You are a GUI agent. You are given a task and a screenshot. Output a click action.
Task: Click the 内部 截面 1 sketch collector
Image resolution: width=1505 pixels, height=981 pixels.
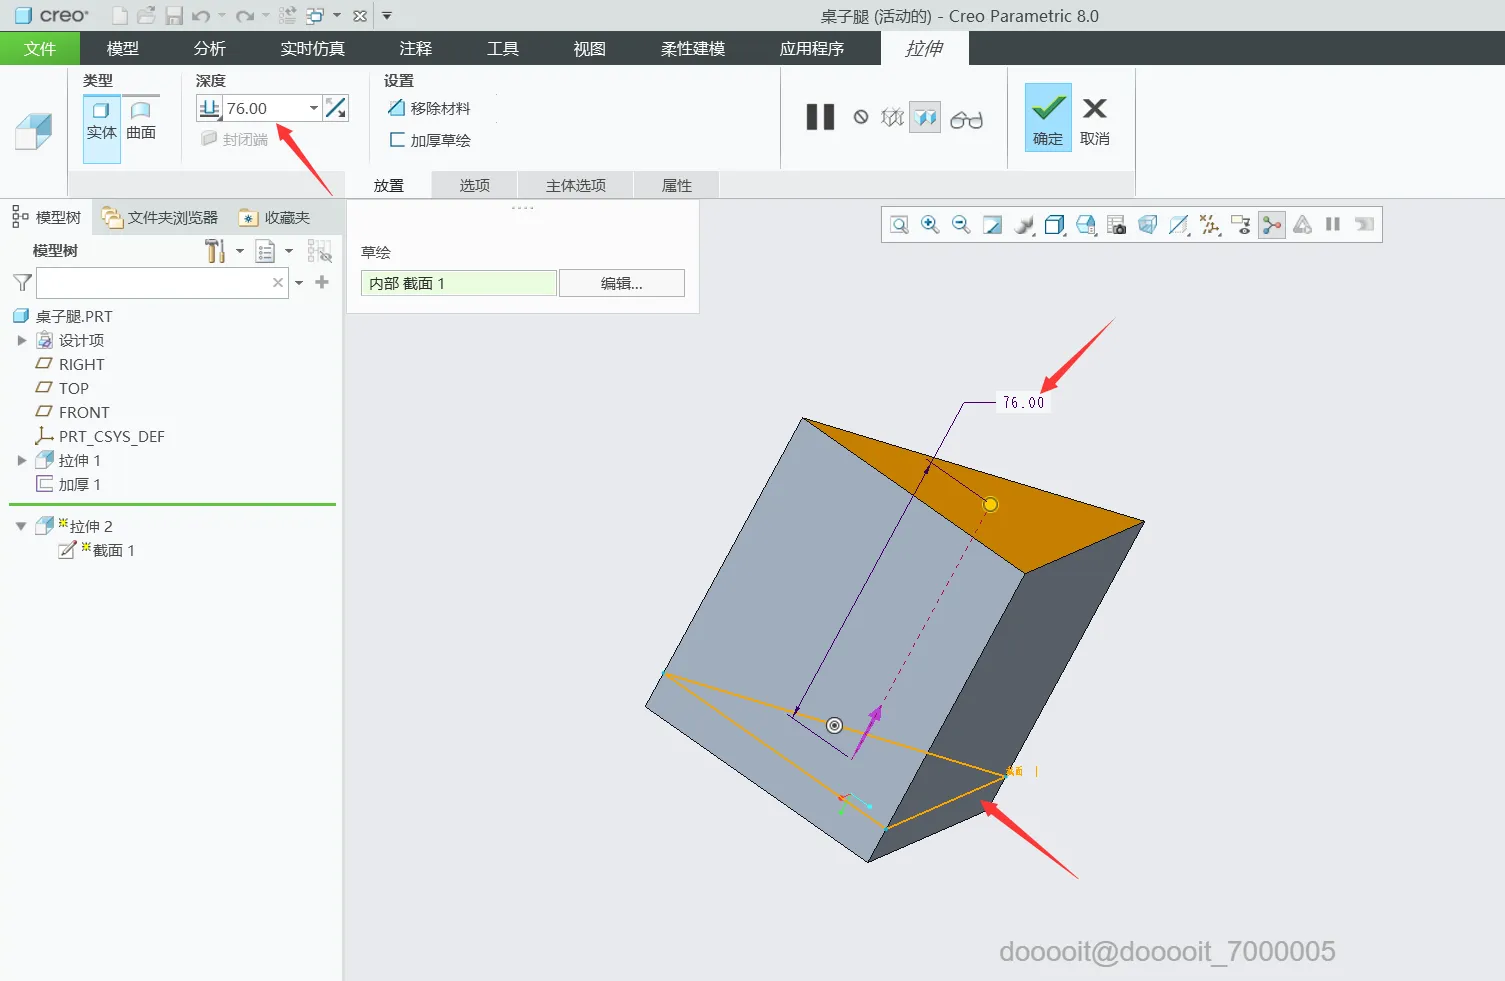pos(458,283)
